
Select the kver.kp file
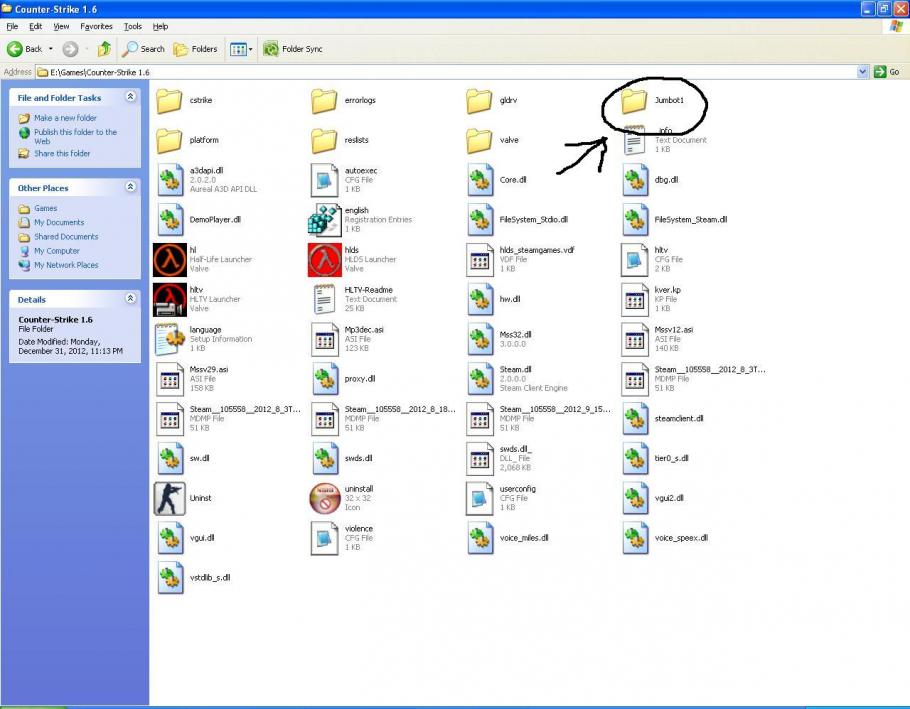point(634,299)
